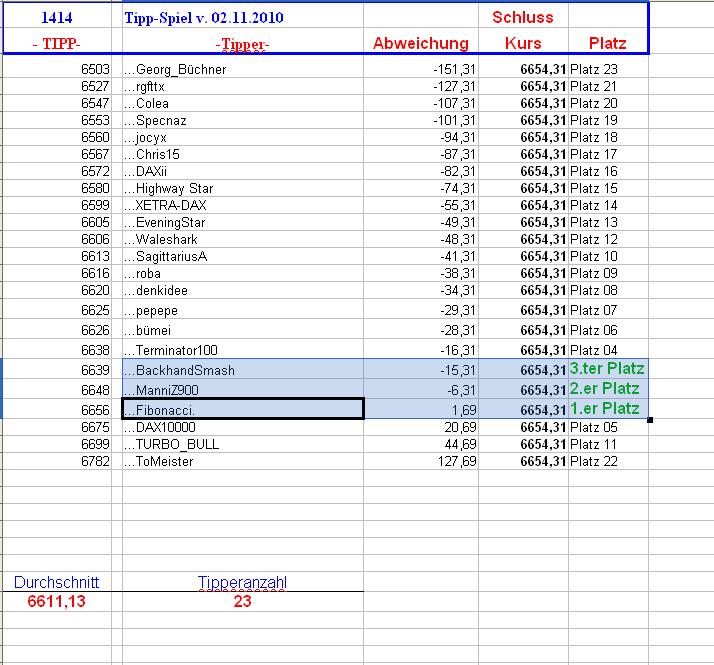
Task: Click the 6654,31 cell in the Fibonacci row
Action: pos(523,409)
